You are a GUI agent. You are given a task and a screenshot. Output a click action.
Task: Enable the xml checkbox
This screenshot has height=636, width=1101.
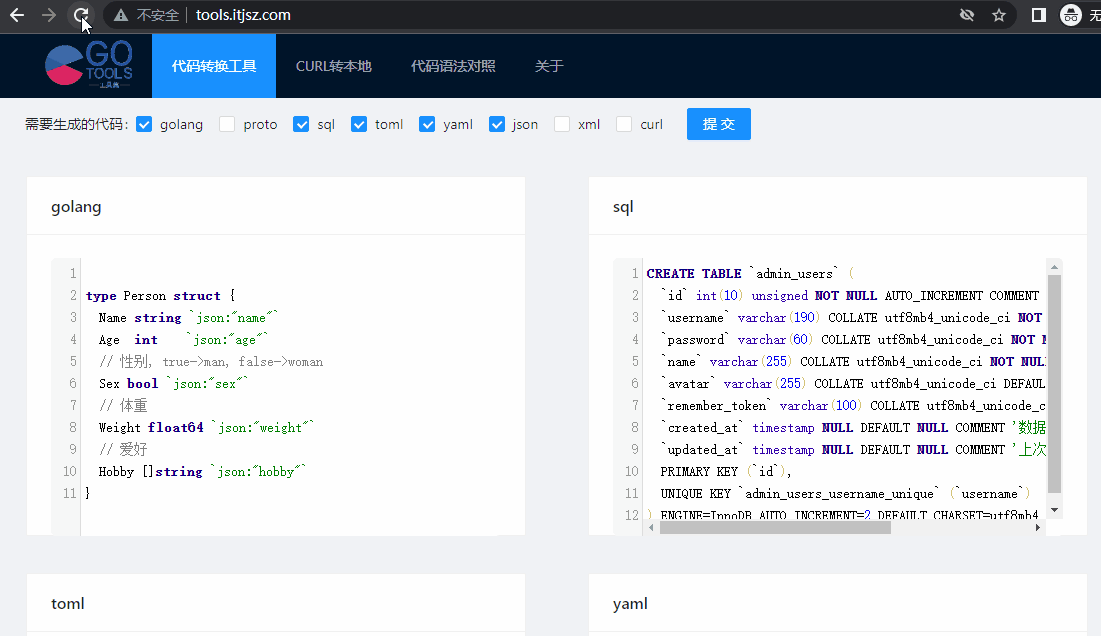562,124
